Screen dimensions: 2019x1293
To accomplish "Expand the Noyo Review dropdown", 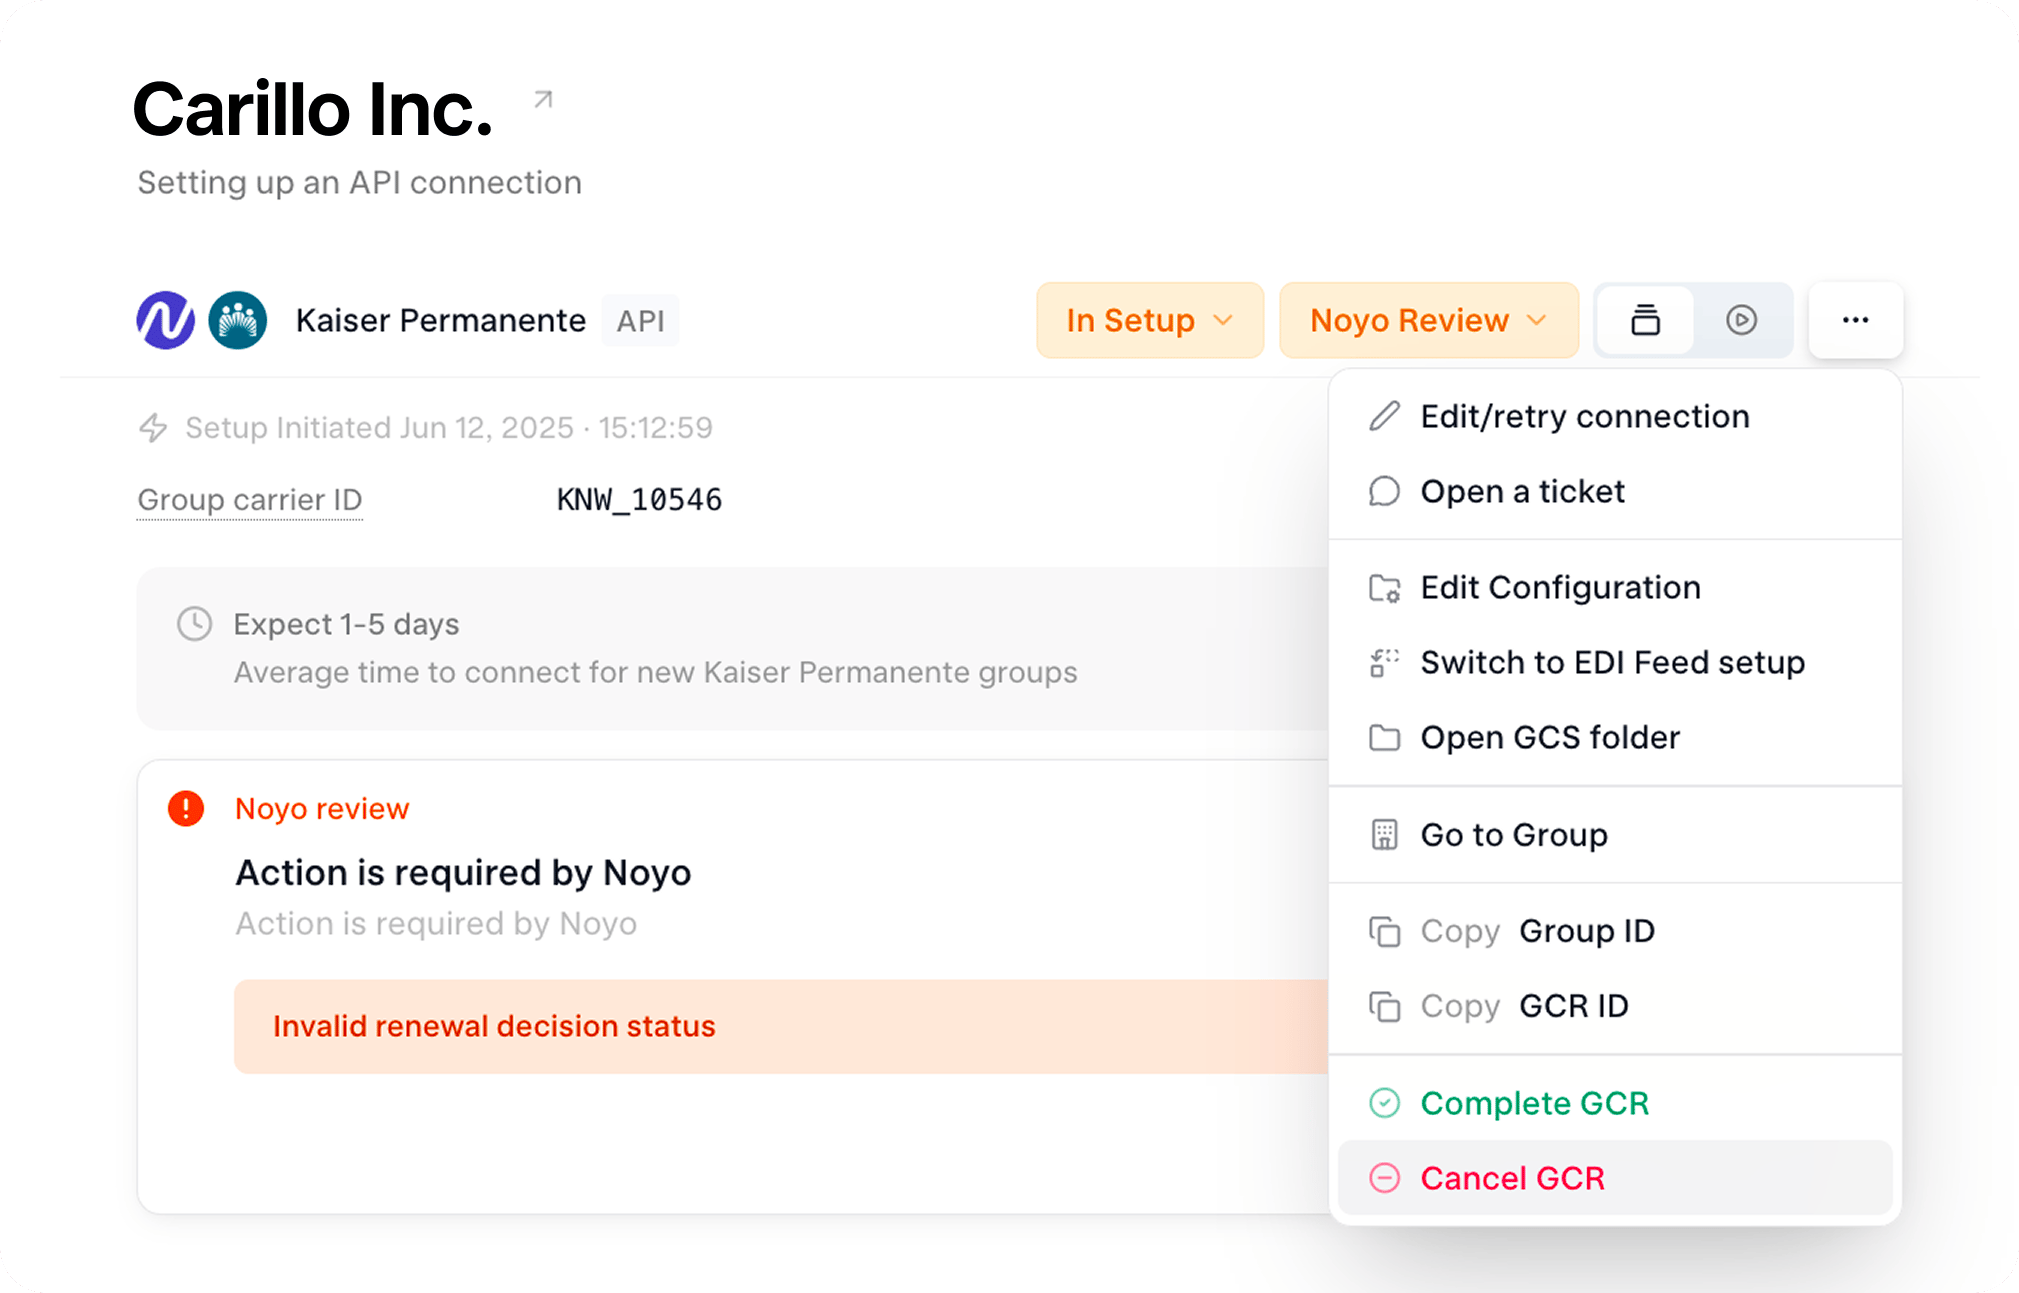I will coord(1429,320).
